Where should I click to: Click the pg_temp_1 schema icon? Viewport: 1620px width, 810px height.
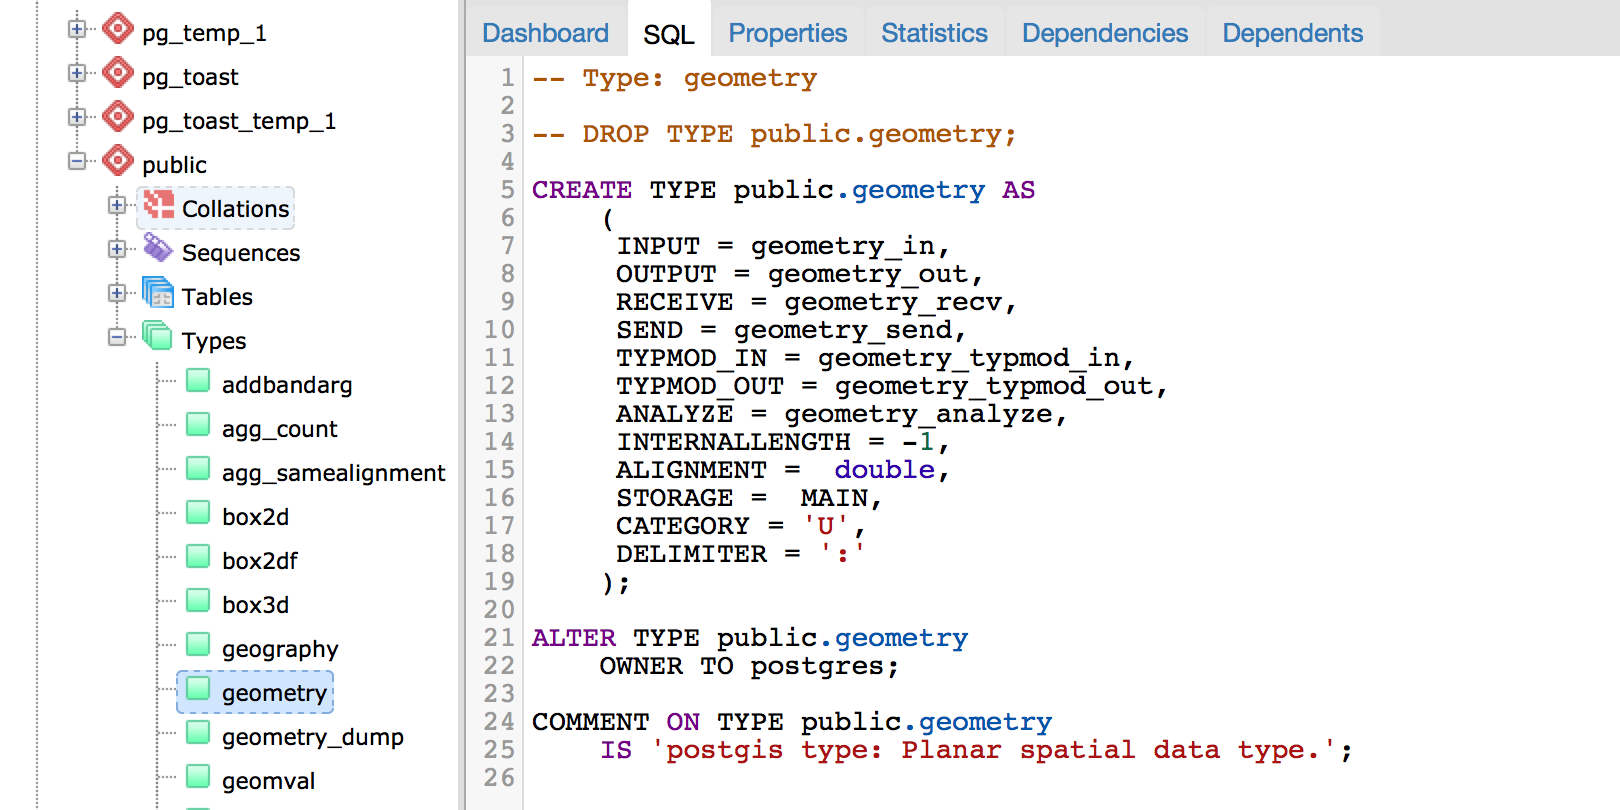pyautogui.click(x=118, y=29)
